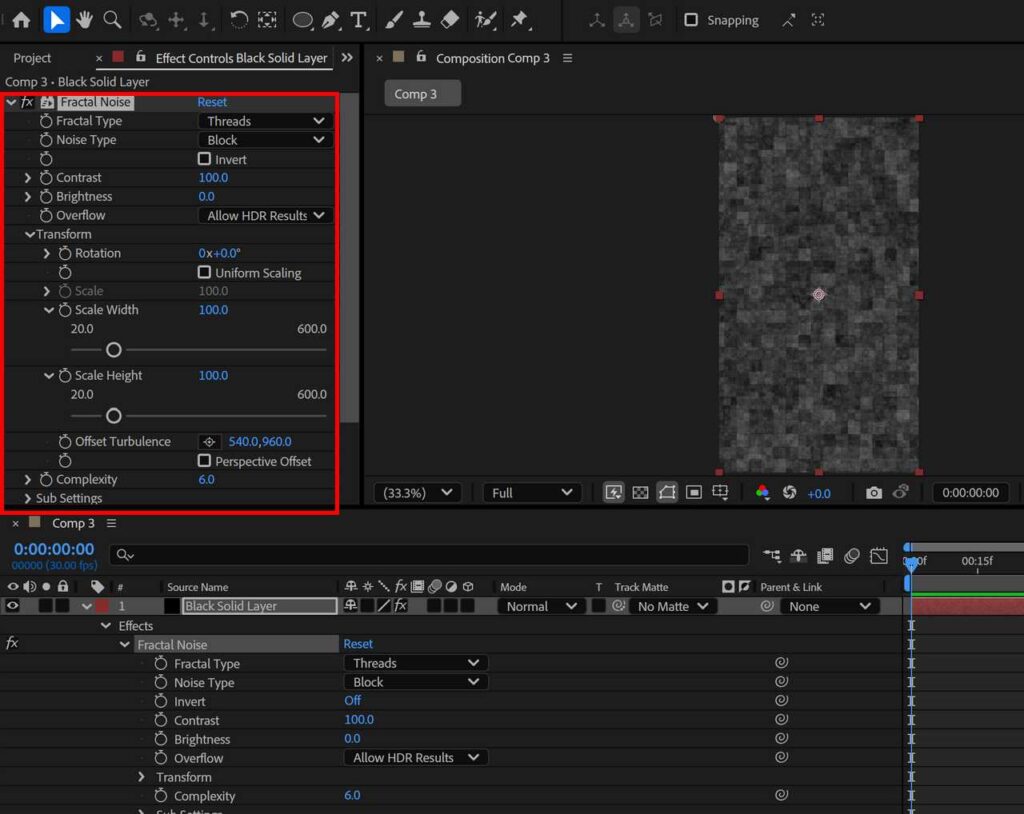Click Fast Previews icon in viewer
Viewport: 1024px width, 814px height.
tap(613, 493)
